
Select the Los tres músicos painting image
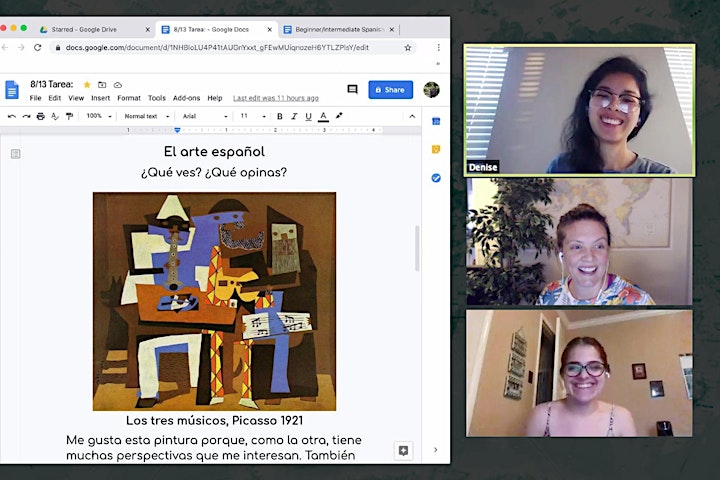point(214,301)
